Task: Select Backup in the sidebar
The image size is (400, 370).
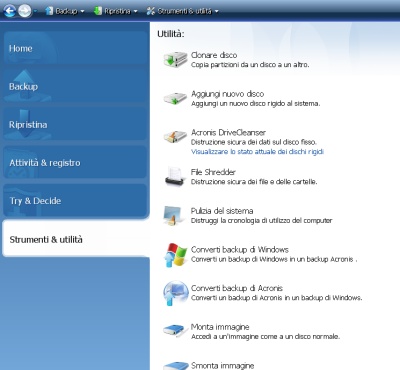Action: click(75, 86)
